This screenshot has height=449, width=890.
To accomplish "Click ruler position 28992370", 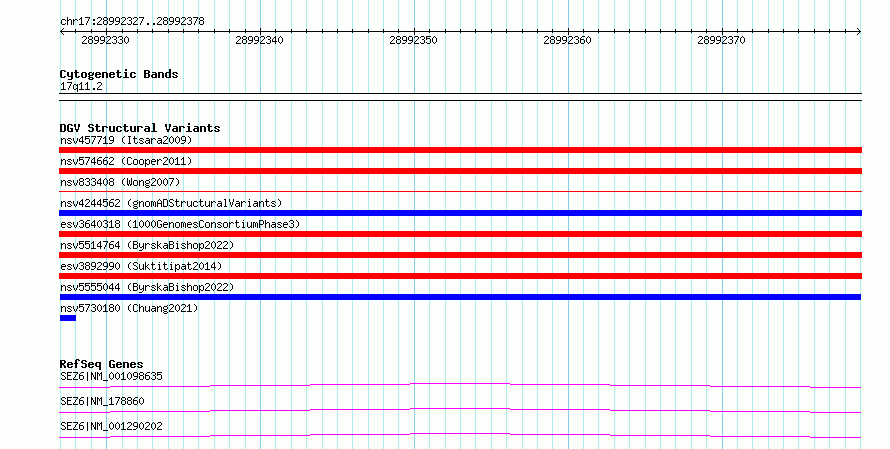I will tap(721, 40).
